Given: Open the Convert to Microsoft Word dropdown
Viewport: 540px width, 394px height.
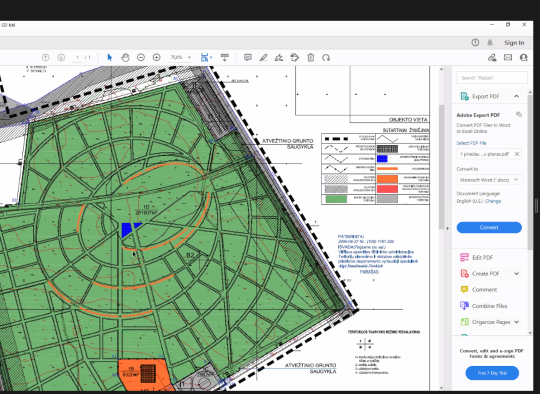Looking at the screenshot, I should (489, 180).
